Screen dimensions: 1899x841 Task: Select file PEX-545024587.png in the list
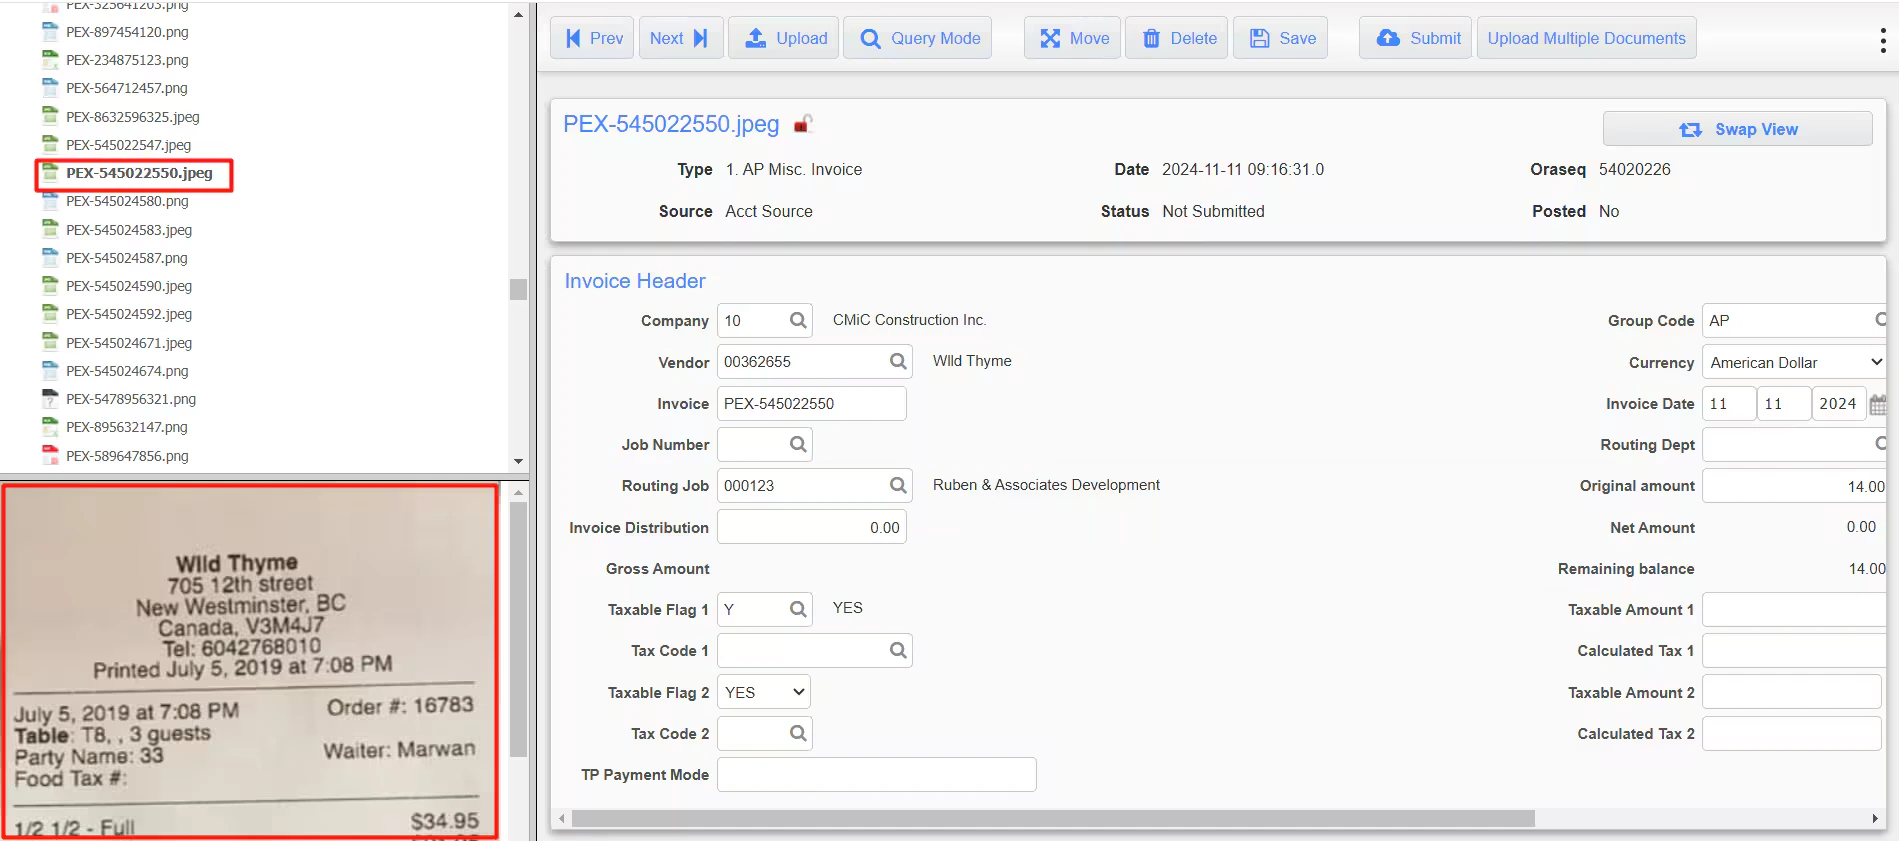click(x=127, y=258)
